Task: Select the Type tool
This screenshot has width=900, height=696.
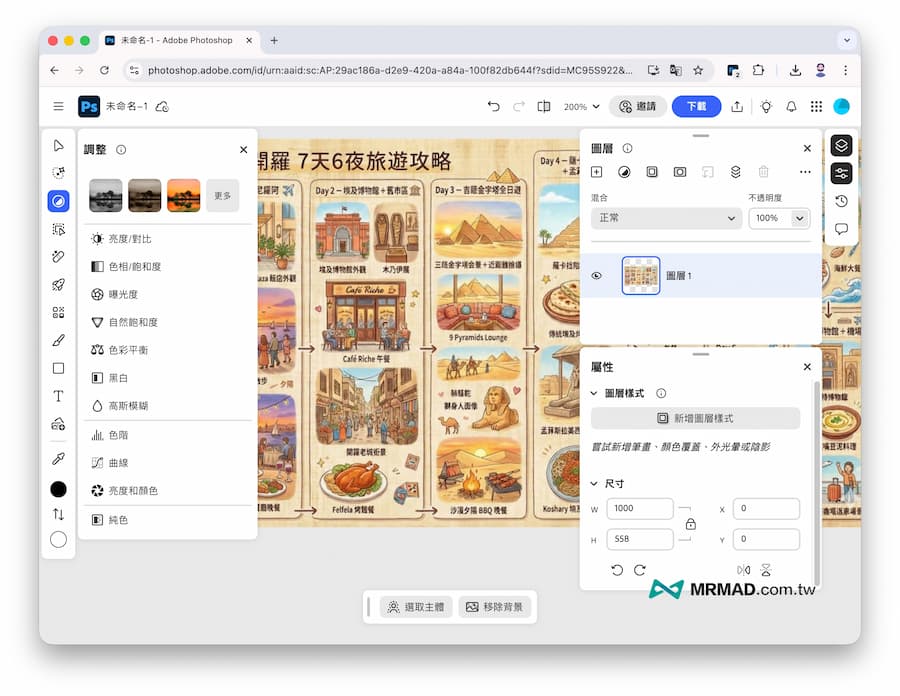Action: tap(58, 395)
